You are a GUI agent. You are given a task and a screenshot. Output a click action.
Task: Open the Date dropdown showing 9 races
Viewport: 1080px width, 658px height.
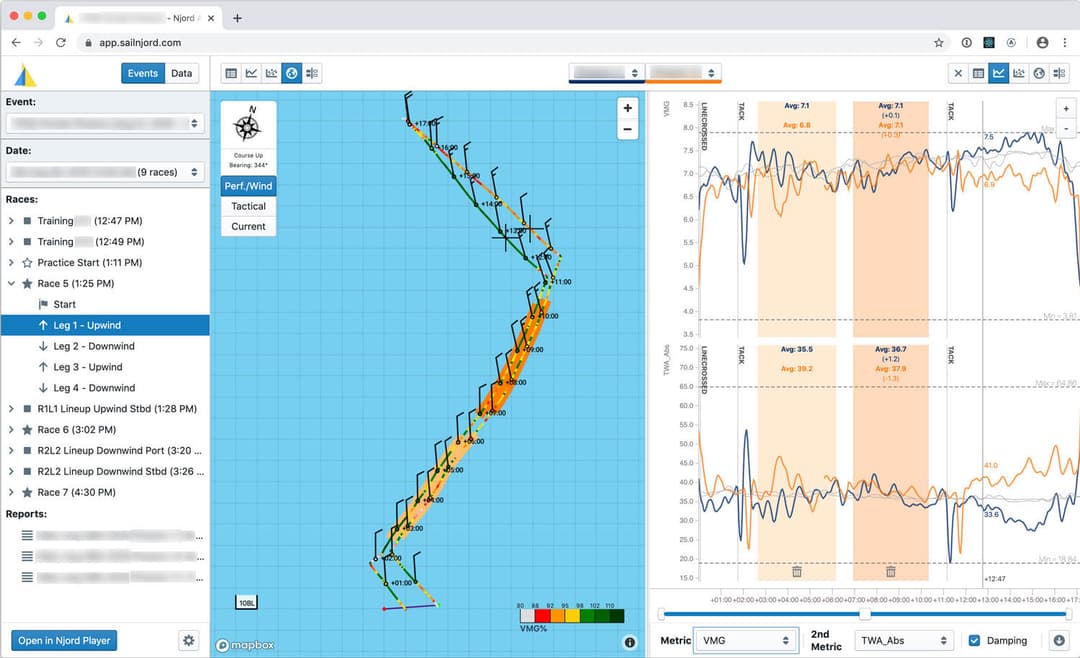click(105, 172)
